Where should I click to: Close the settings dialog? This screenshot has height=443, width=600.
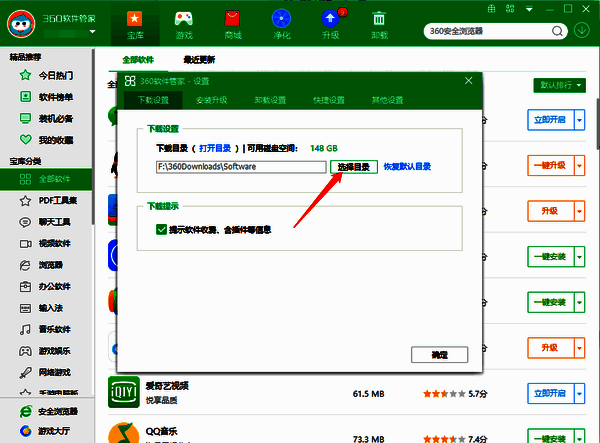point(468,81)
